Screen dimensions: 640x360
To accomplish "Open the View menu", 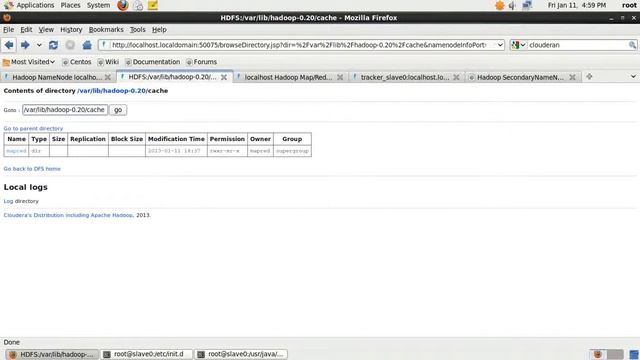I will click(x=46, y=29).
